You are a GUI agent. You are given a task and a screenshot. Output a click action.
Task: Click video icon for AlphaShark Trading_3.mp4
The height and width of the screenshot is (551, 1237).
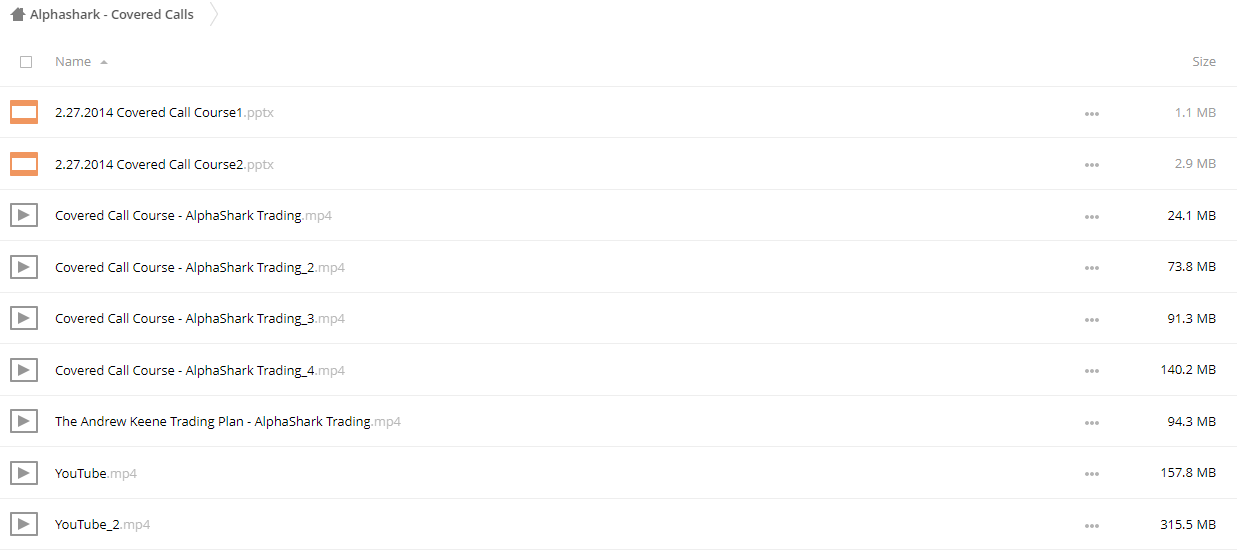tap(24, 318)
